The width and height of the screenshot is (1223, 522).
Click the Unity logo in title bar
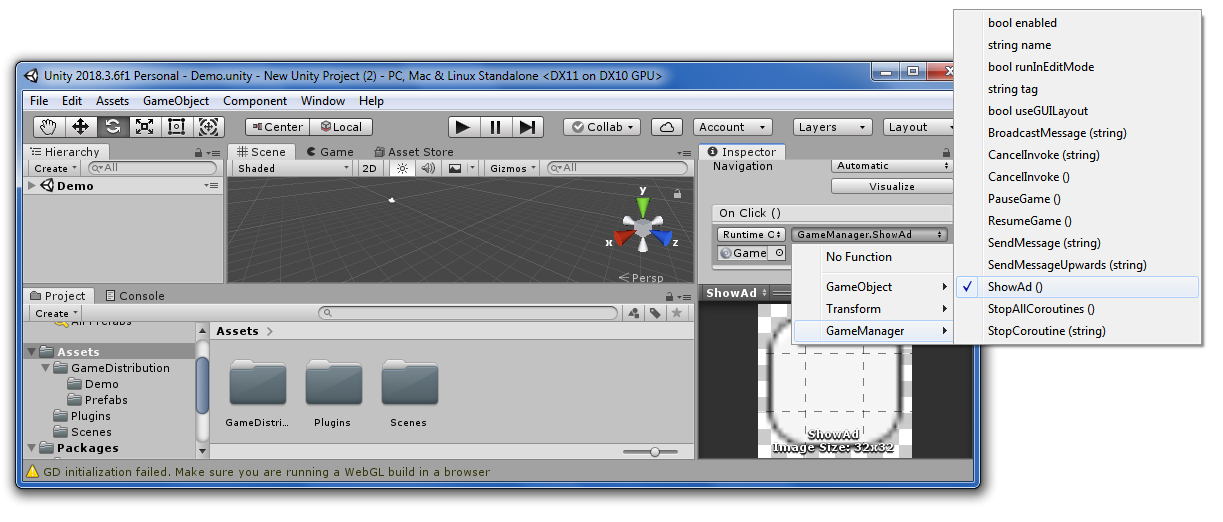31,76
